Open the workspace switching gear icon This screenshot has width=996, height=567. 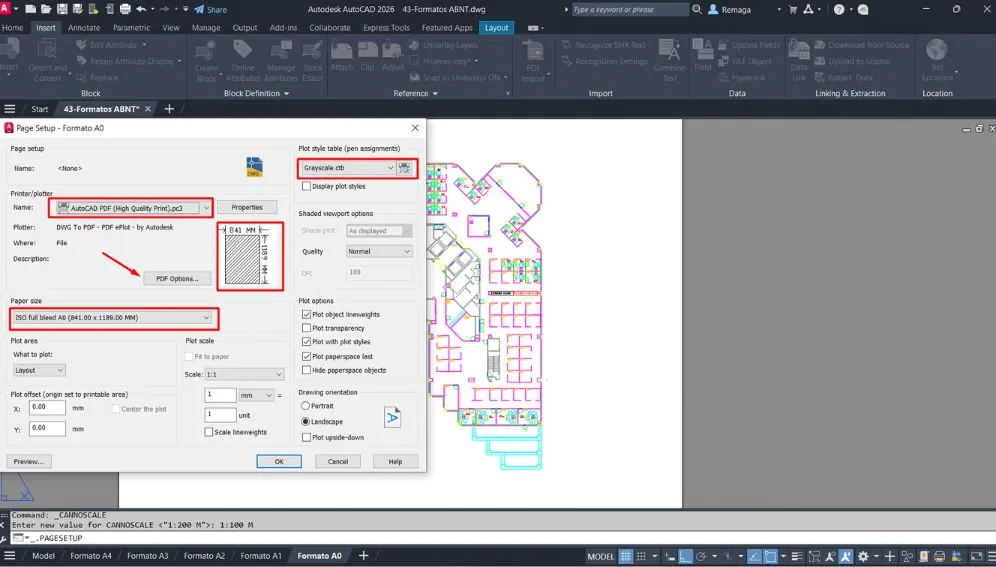(x=862, y=556)
